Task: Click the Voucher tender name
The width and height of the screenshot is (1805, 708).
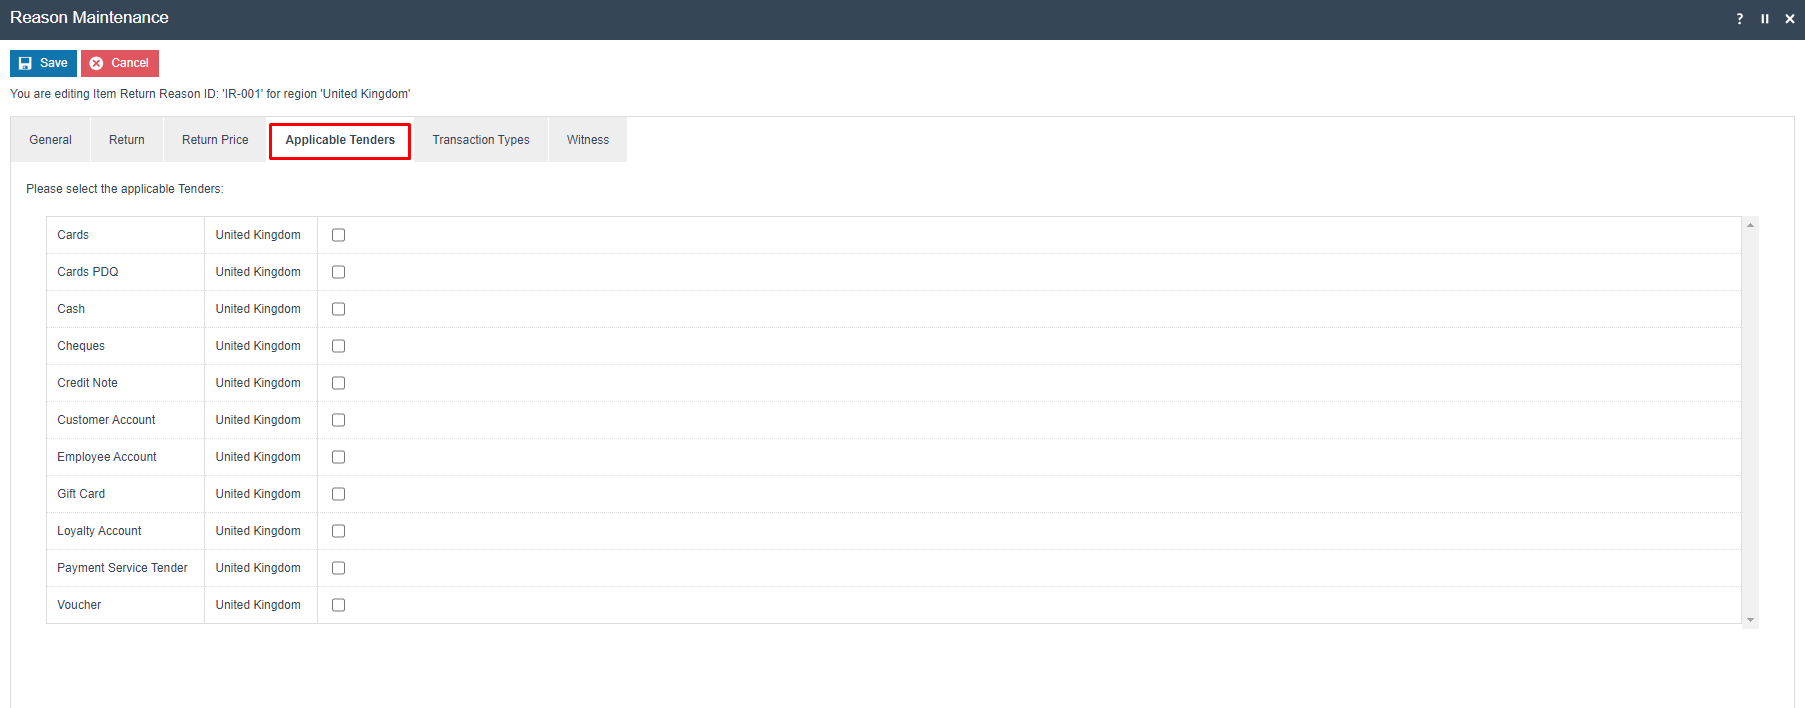Action: (79, 605)
